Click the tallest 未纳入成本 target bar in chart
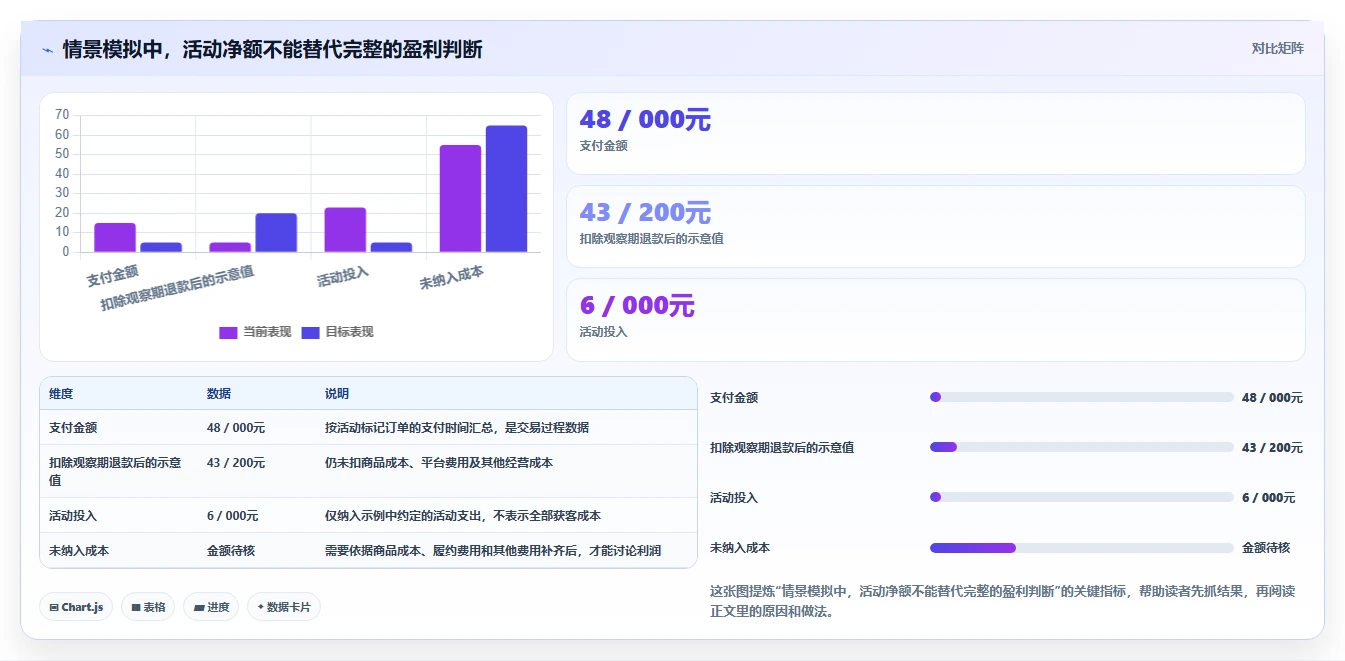Image resolution: width=1345 pixels, height=661 pixels. pos(506,189)
